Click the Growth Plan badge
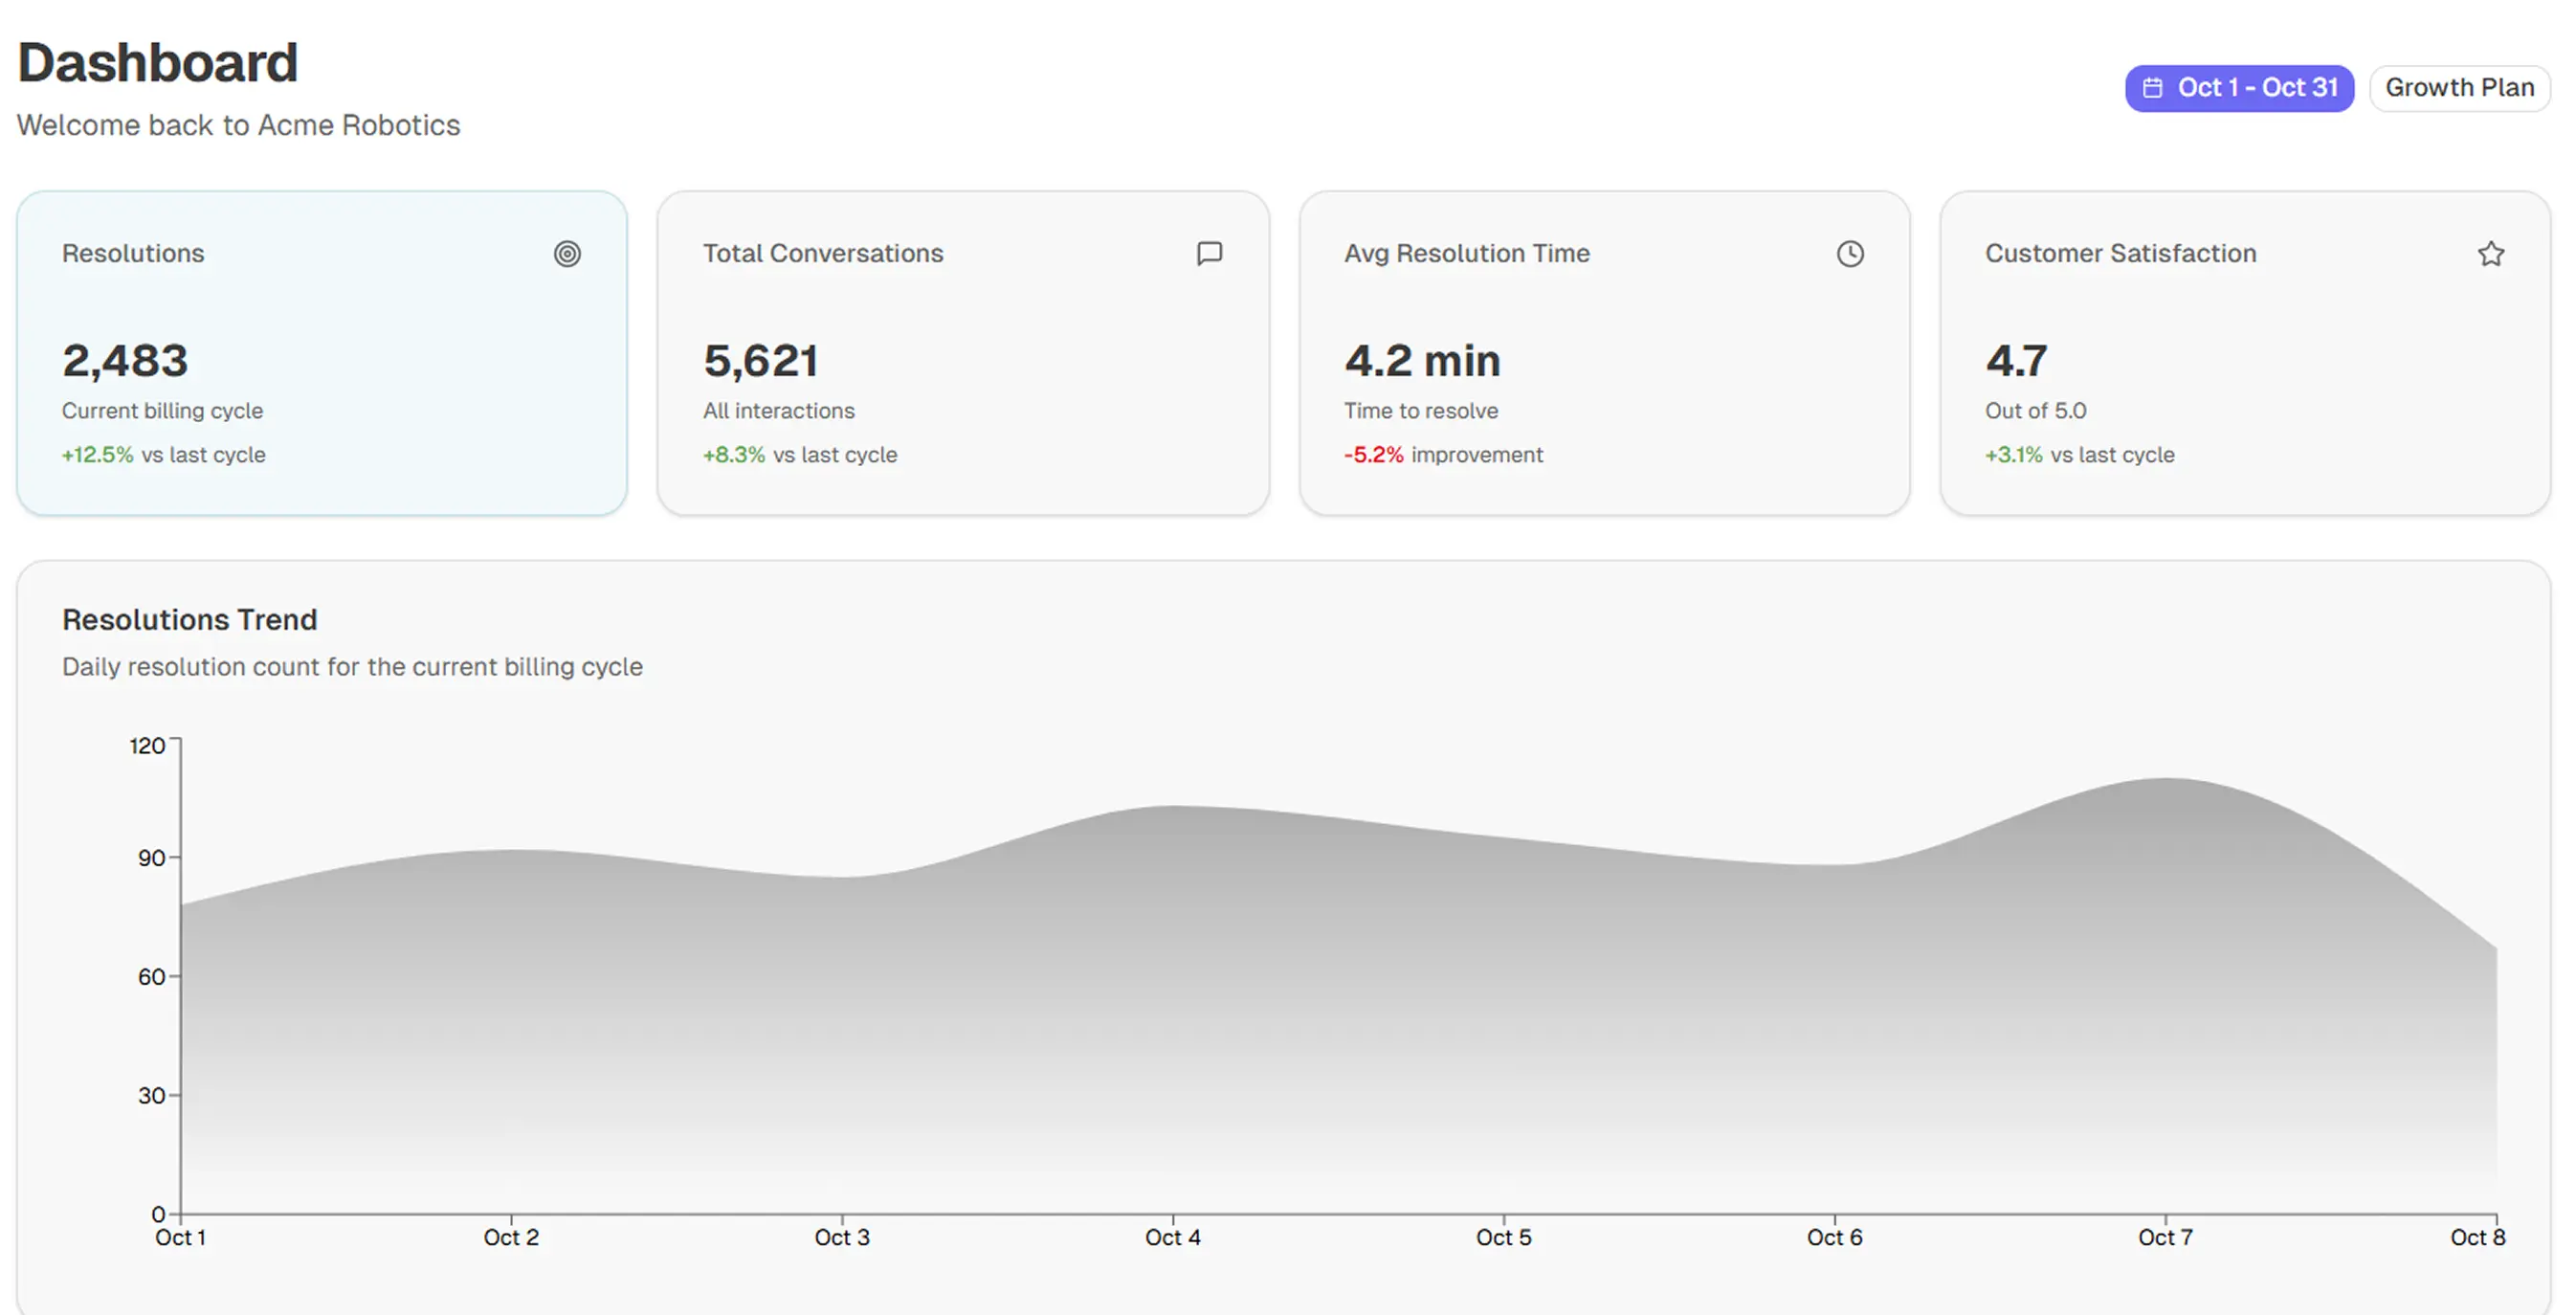Viewport: 2576px width, 1315px height. (x=2459, y=88)
